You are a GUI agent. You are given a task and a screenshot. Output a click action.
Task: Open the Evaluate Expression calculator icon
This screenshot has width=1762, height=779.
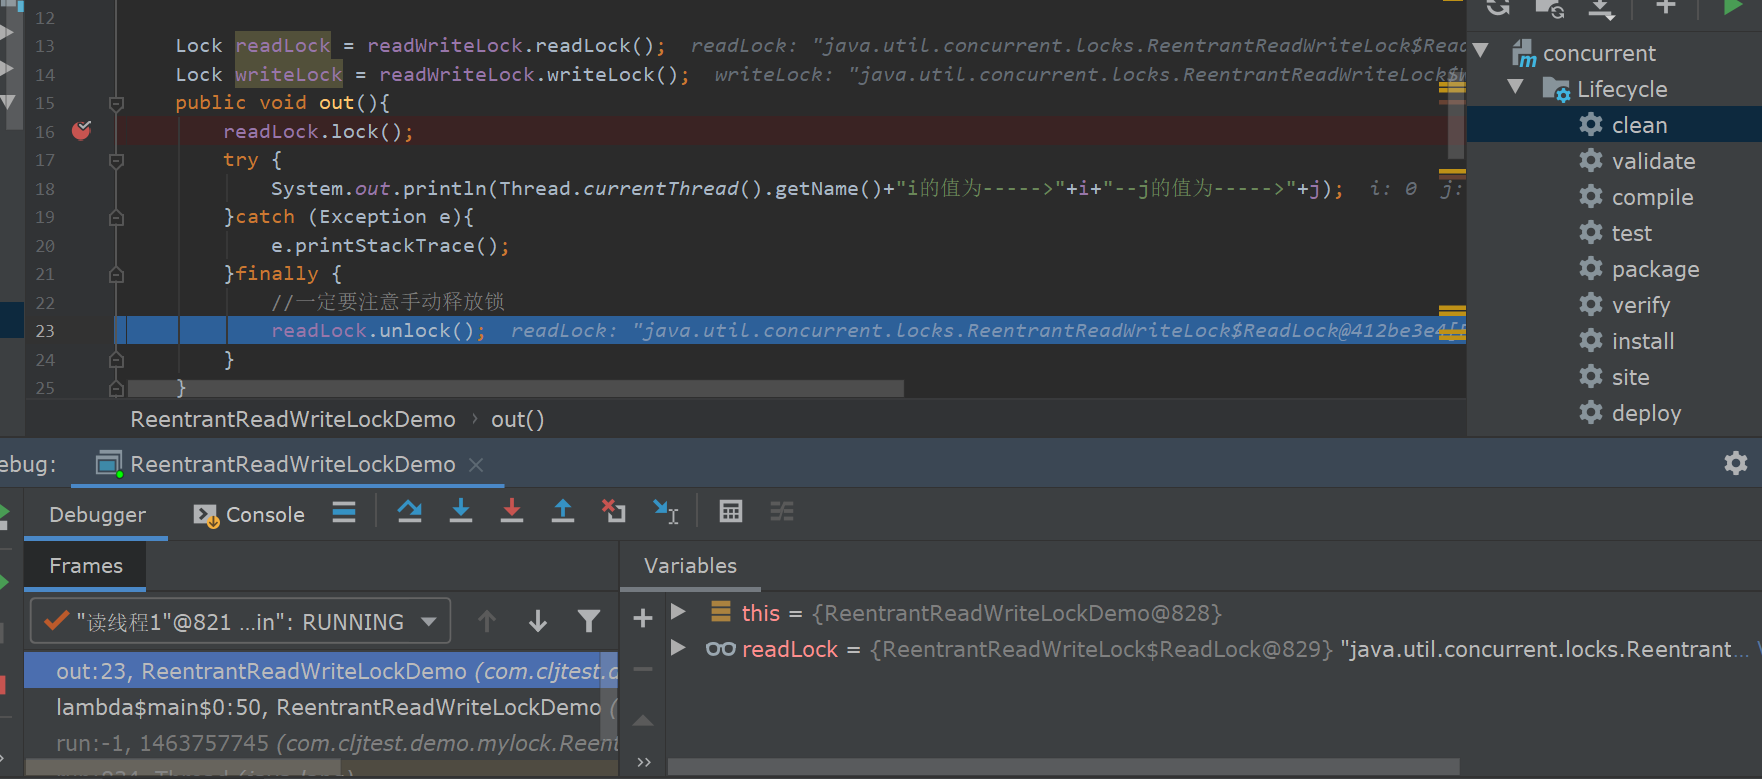[x=731, y=512]
